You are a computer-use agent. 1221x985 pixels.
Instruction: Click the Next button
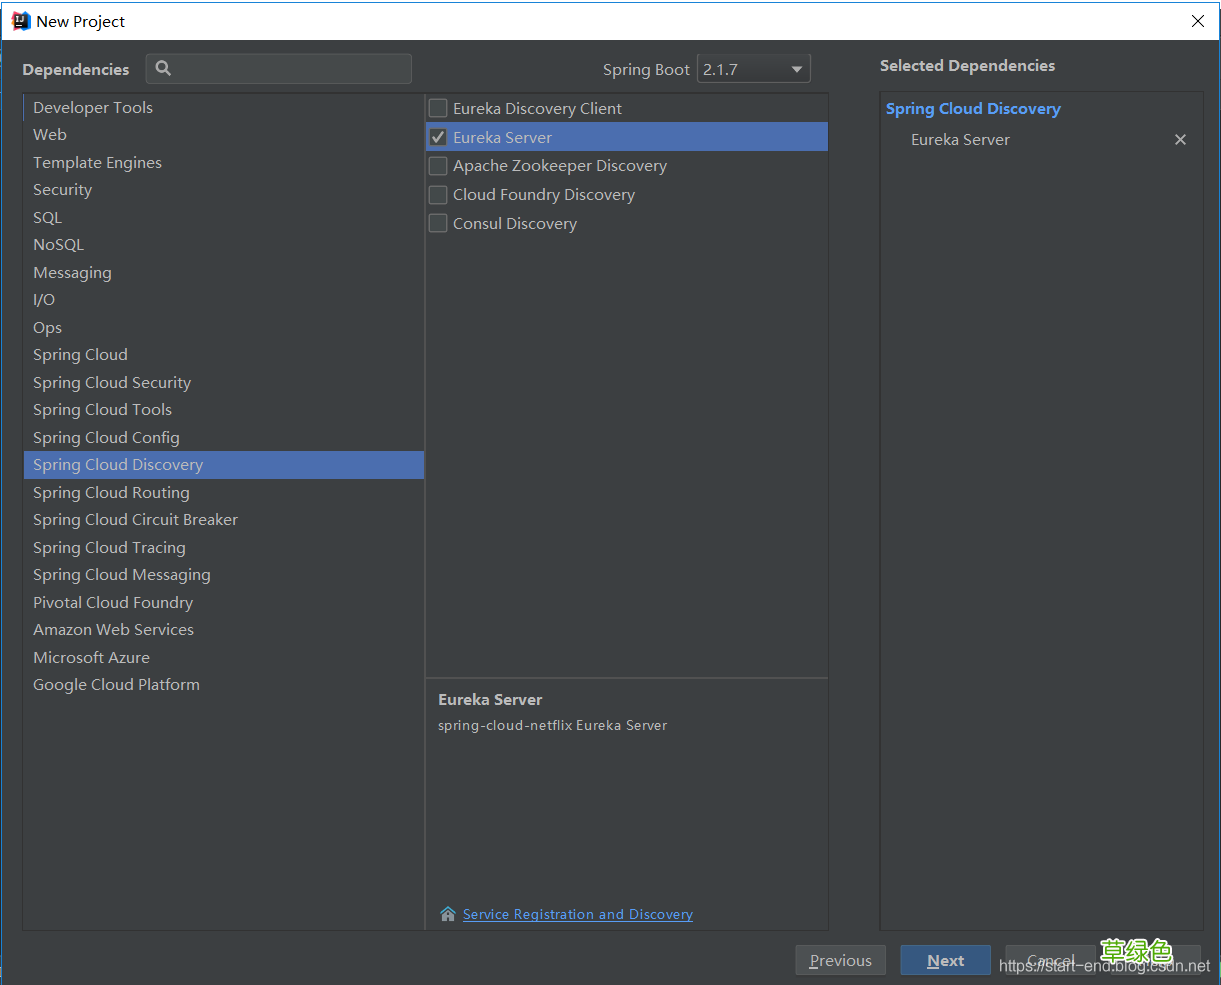point(945,960)
